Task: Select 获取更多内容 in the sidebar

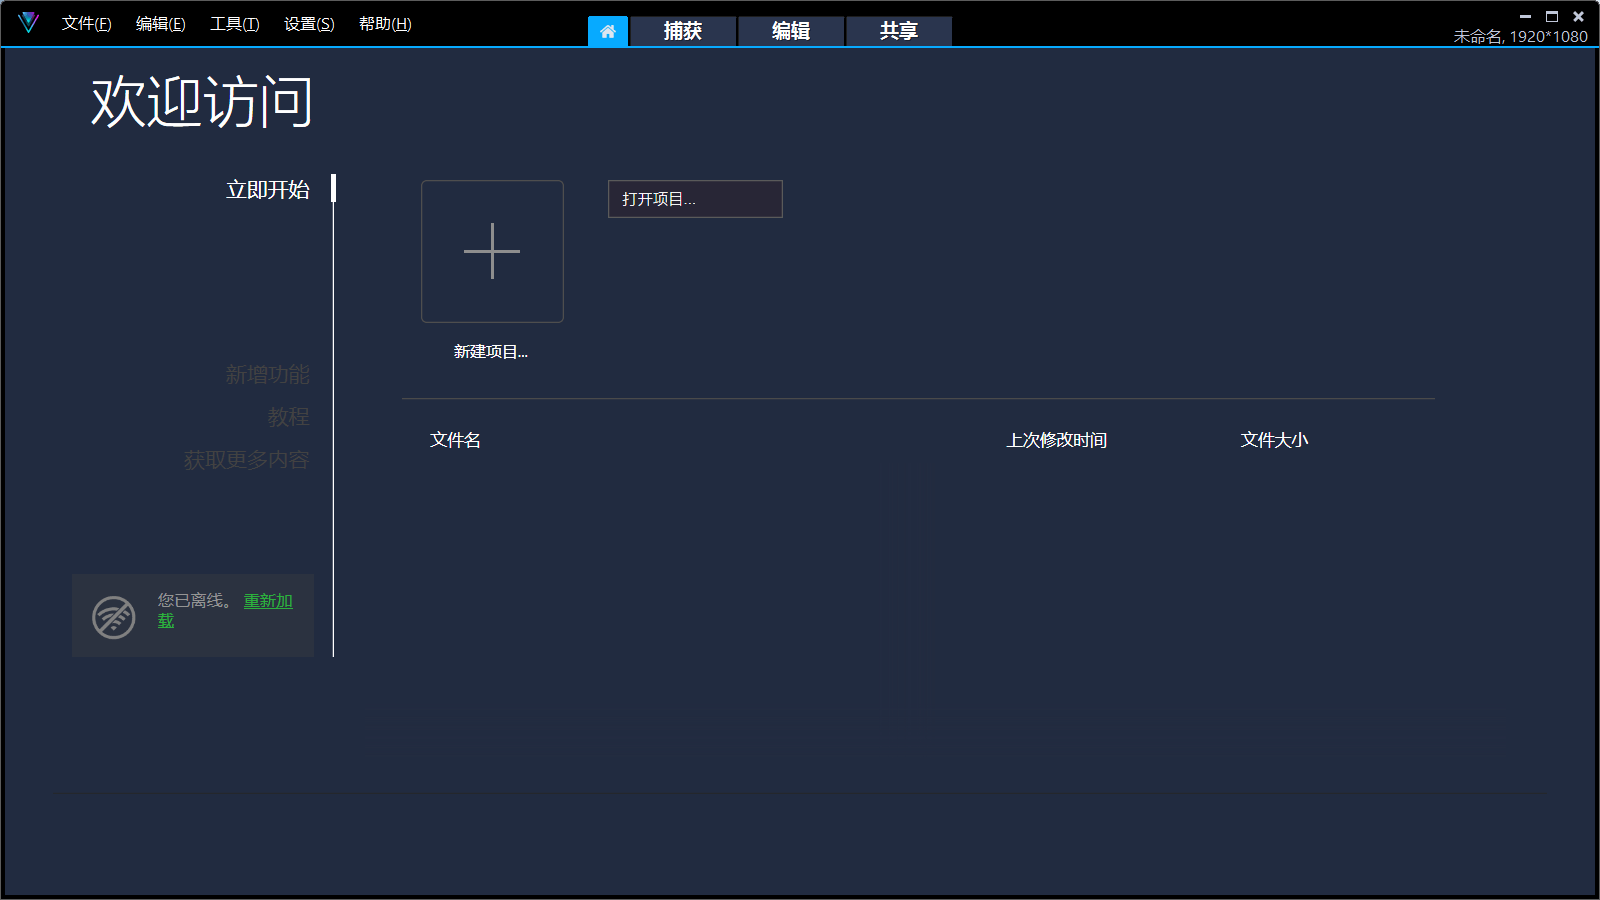Action: (x=244, y=459)
